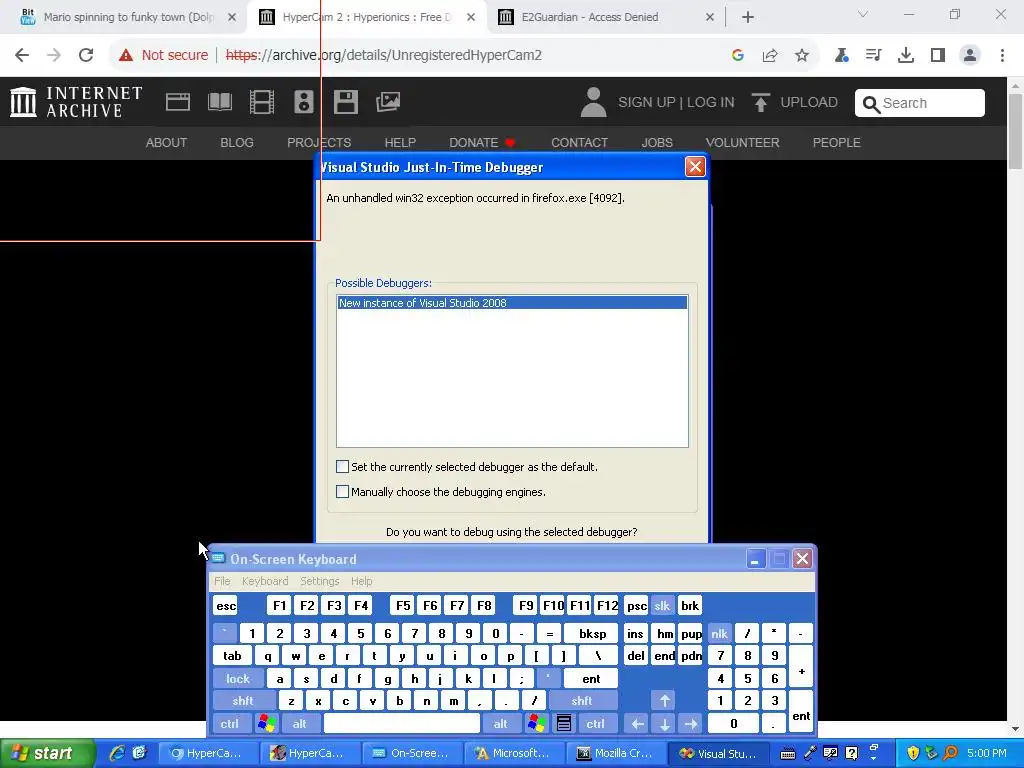The image size is (1024, 768).
Task: Open Settings menu in On-Screen Keyboard
Action: tap(319, 581)
